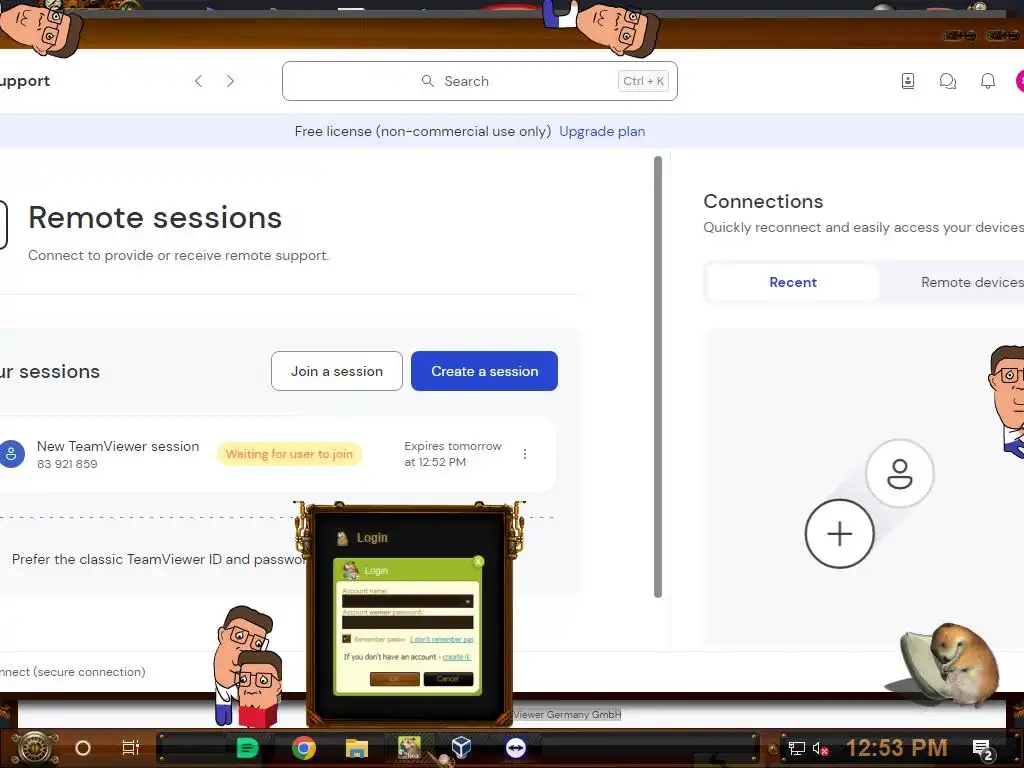Select the New TeamViewer session title
This screenshot has height=768, width=1024.
(x=118, y=446)
